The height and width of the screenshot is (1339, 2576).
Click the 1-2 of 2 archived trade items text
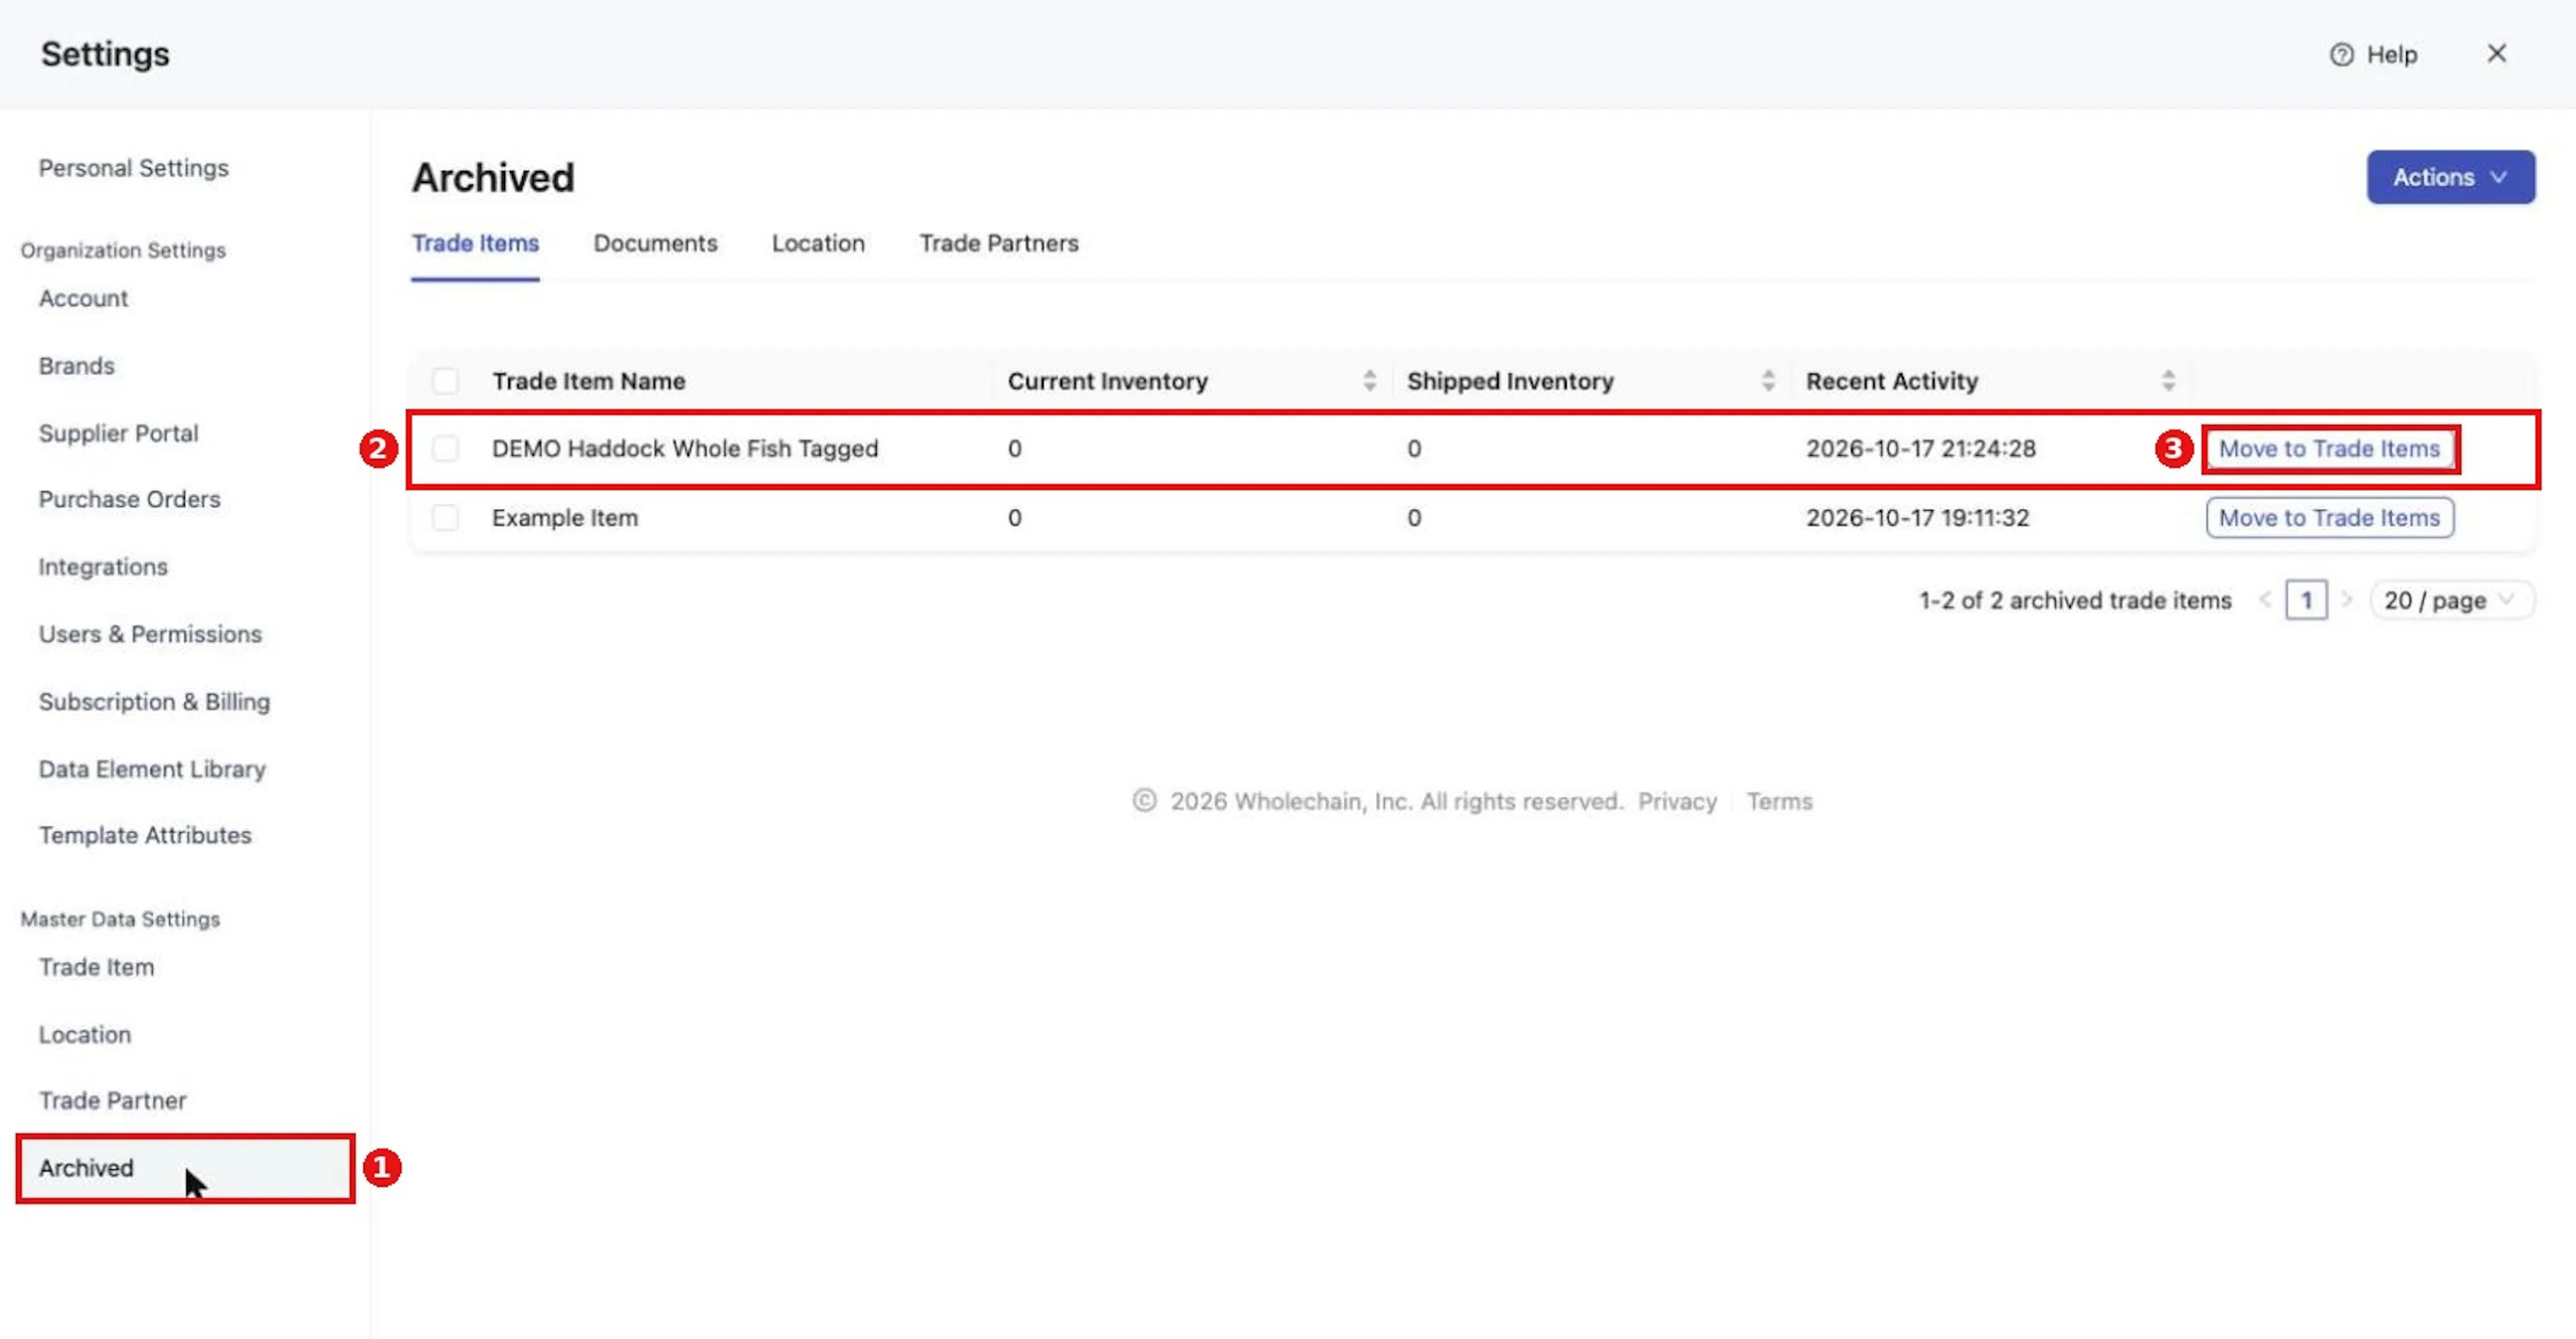(2075, 600)
